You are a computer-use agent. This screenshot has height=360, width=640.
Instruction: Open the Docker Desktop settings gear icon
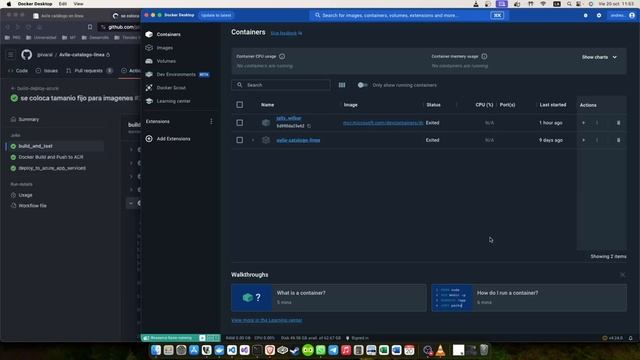point(599,16)
